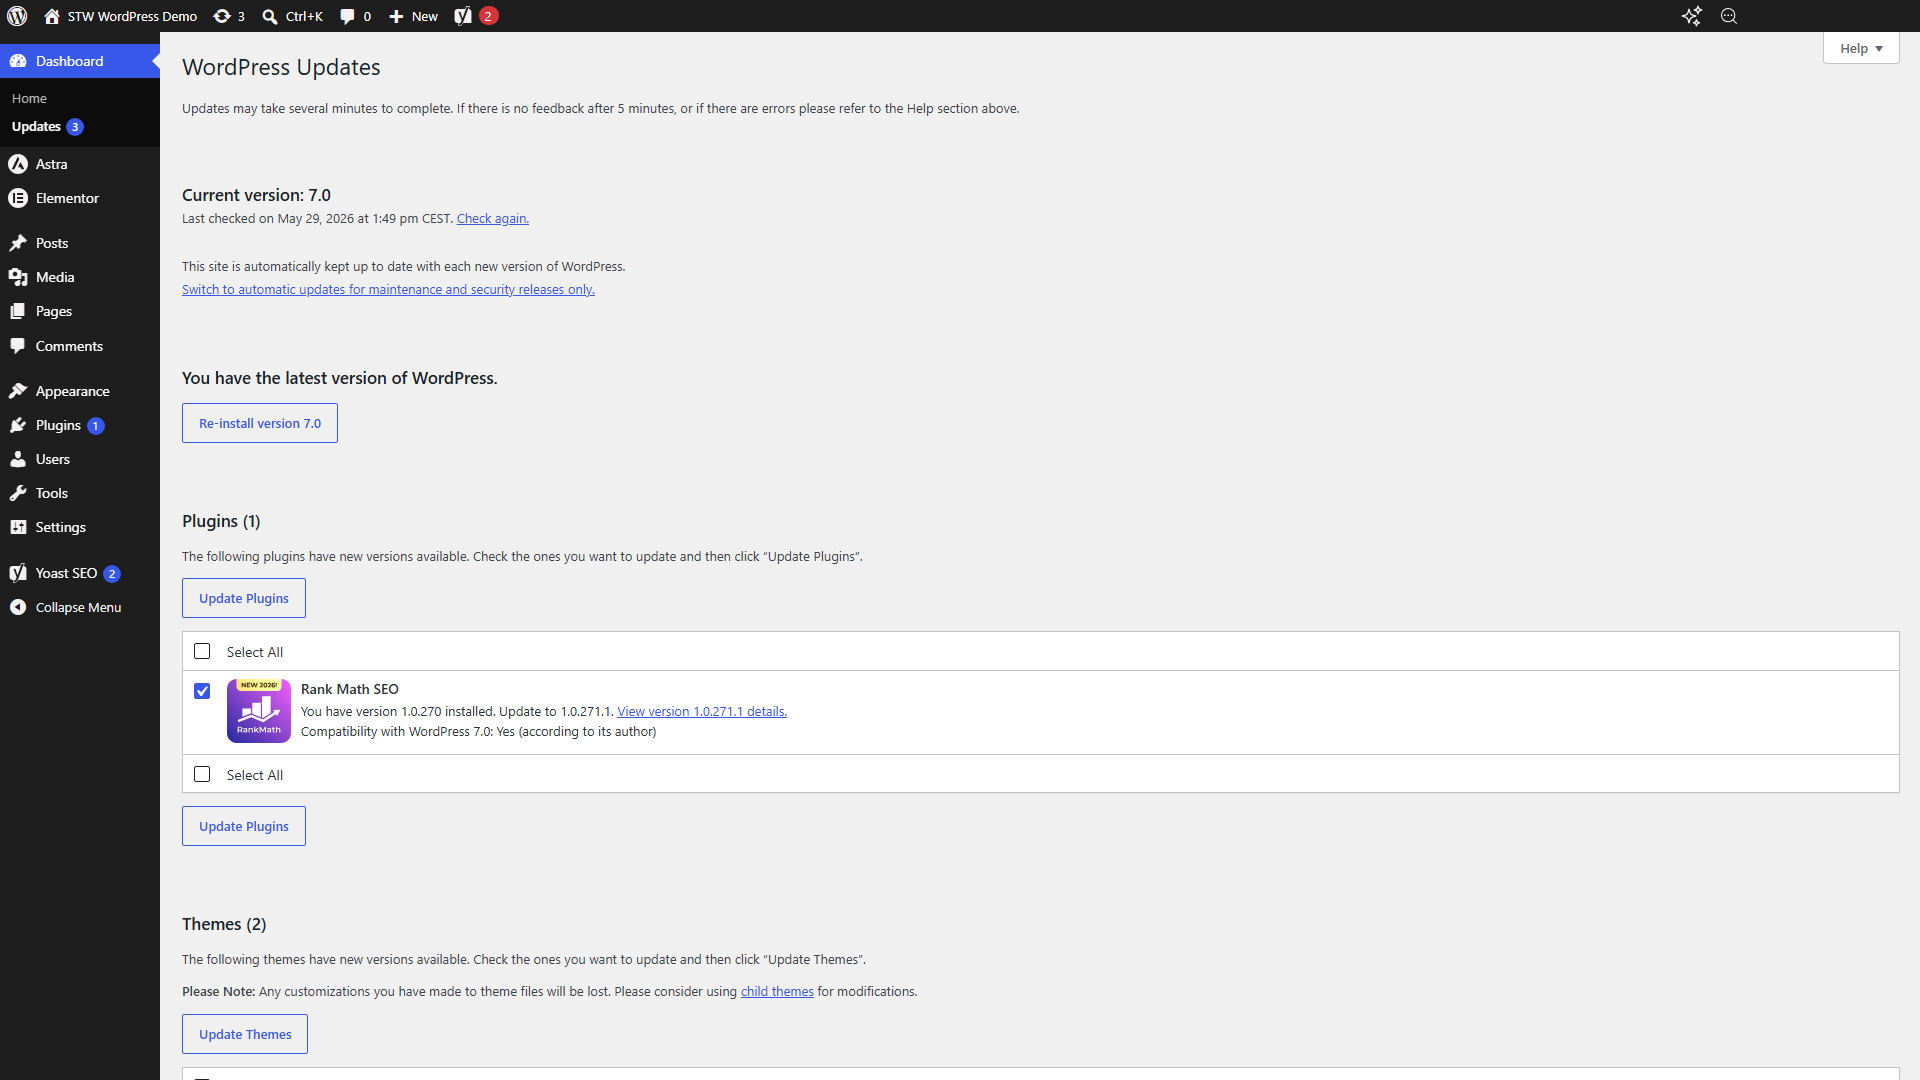
Task: Open the Settings menu label
Action: (61, 527)
